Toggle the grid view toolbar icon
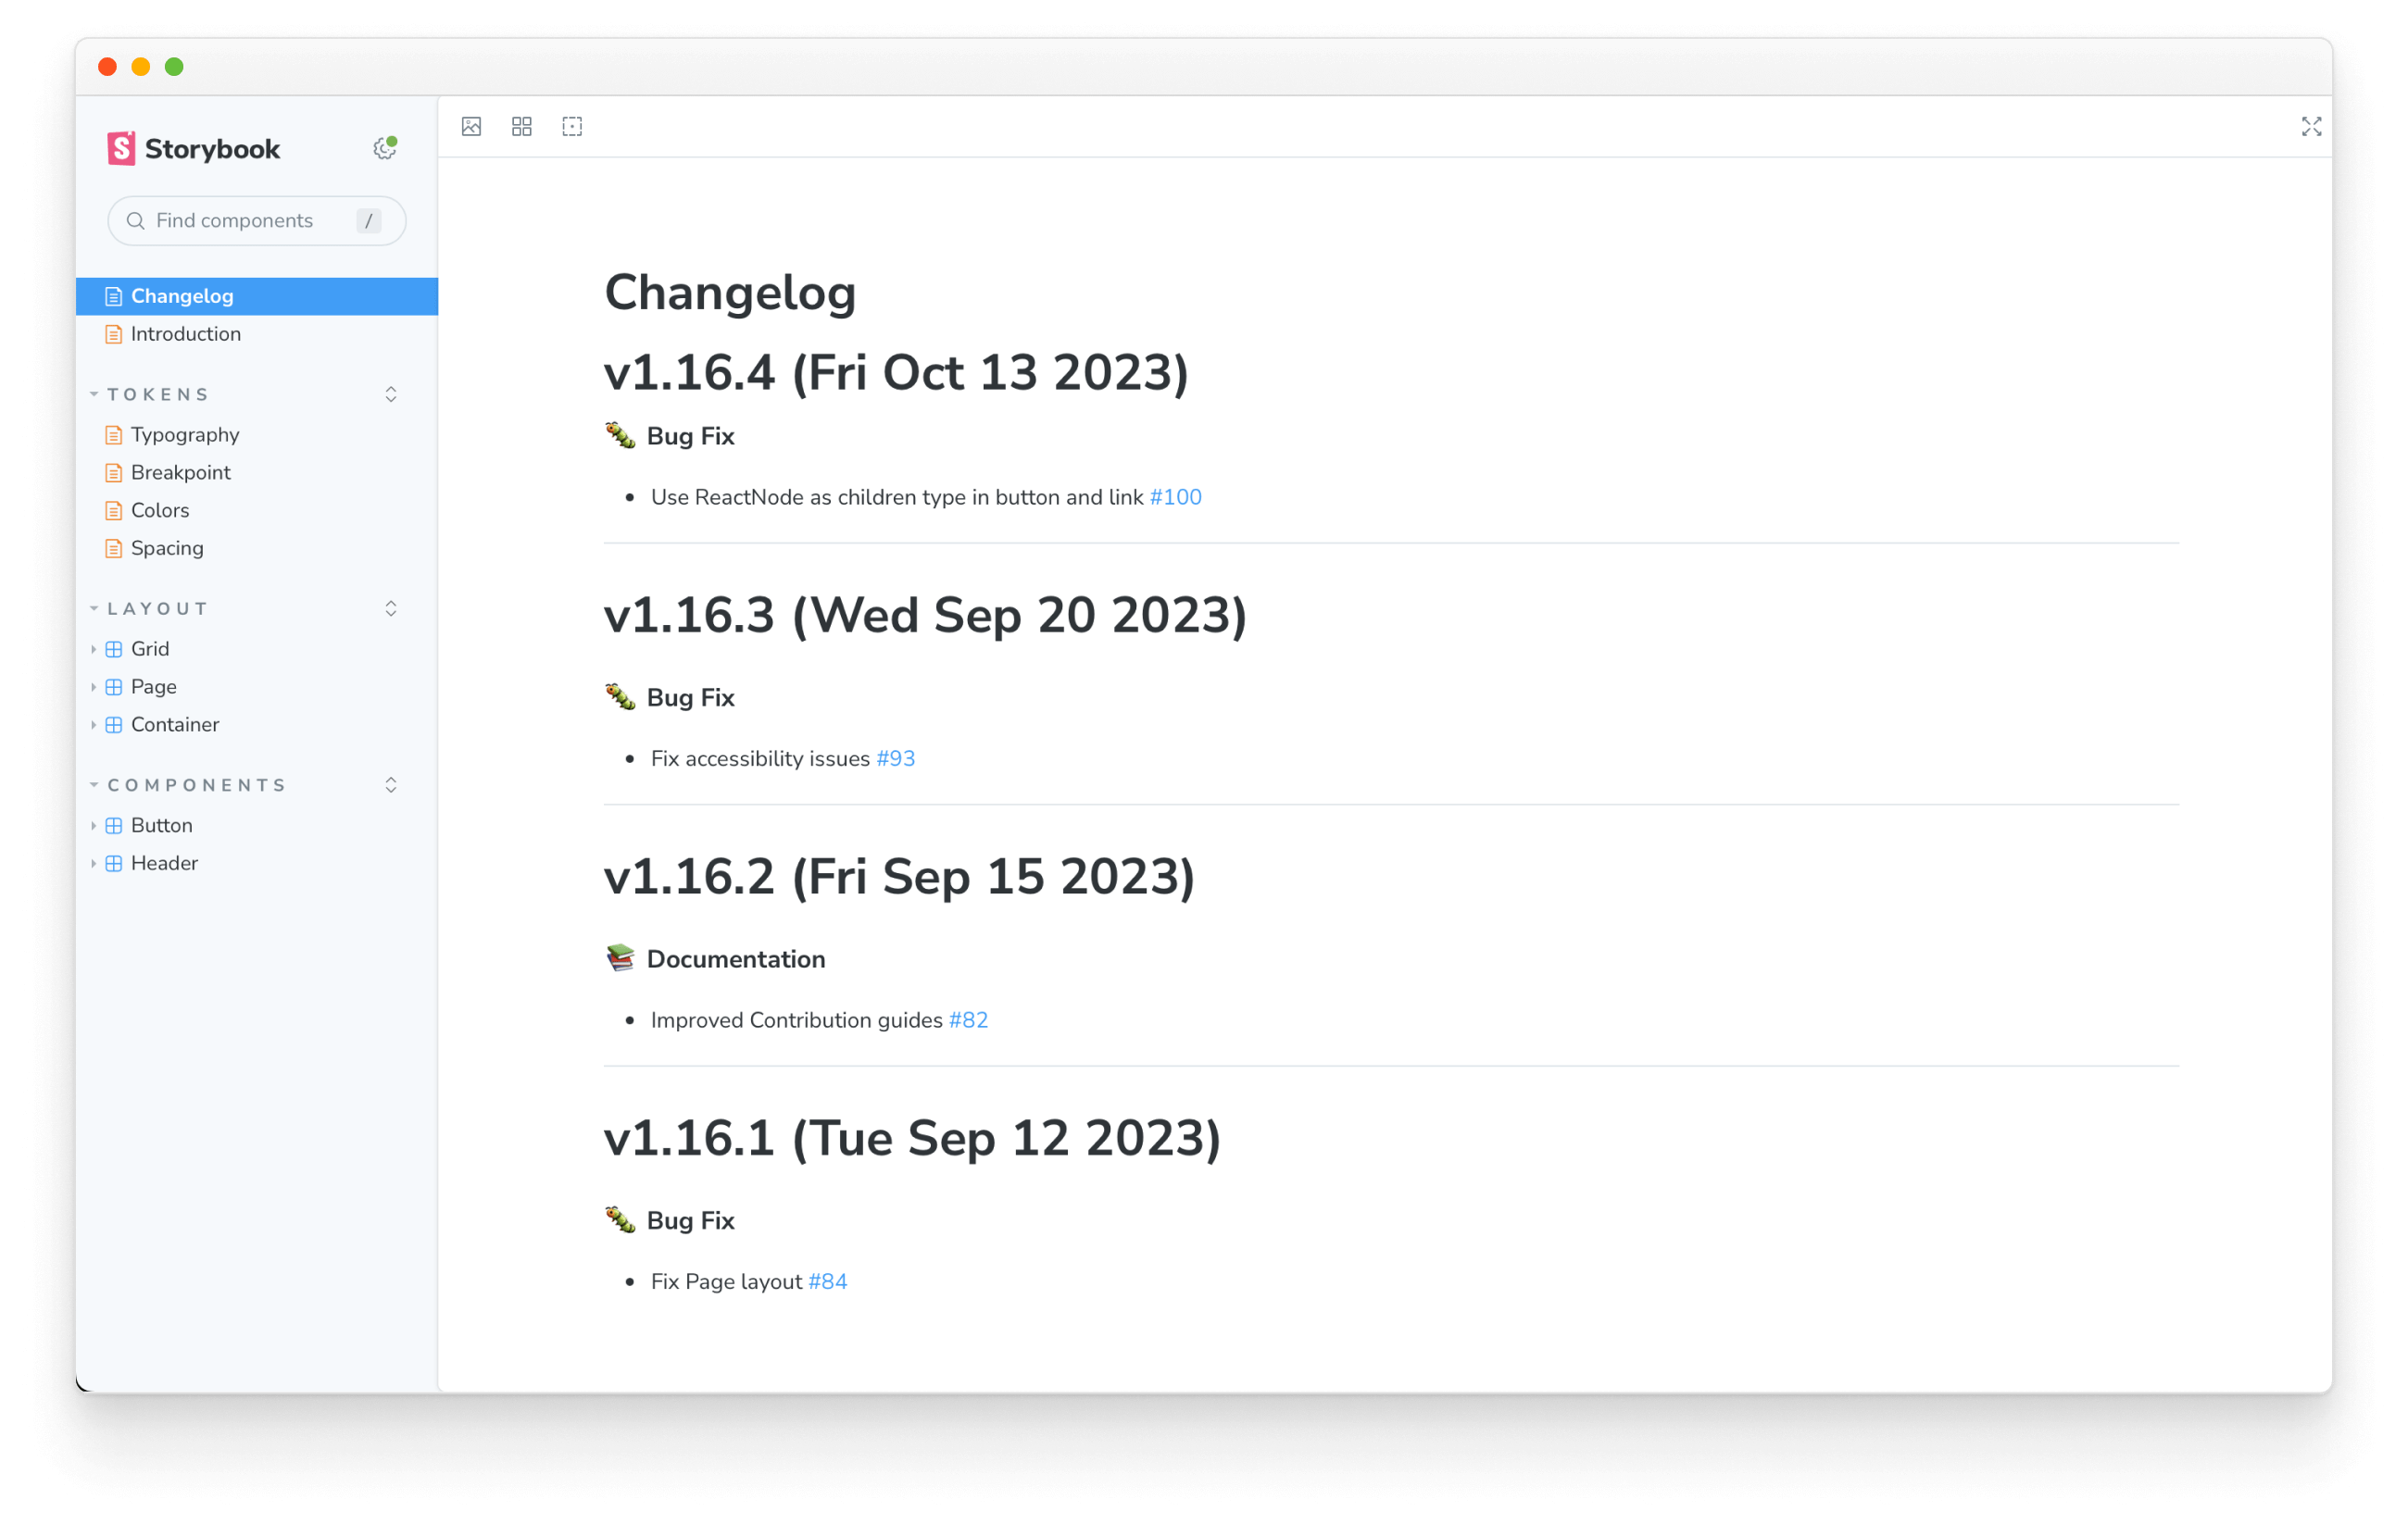2408x1524 pixels. [x=522, y=127]
